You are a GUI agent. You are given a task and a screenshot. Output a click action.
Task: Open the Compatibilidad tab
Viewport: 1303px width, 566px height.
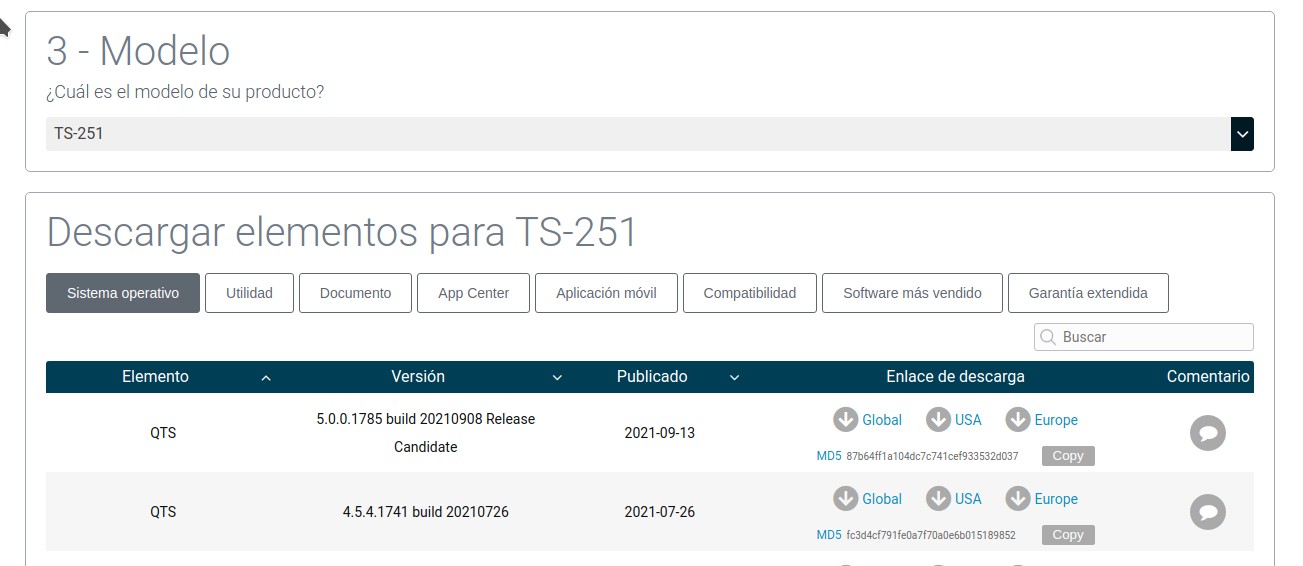point(749,293)
